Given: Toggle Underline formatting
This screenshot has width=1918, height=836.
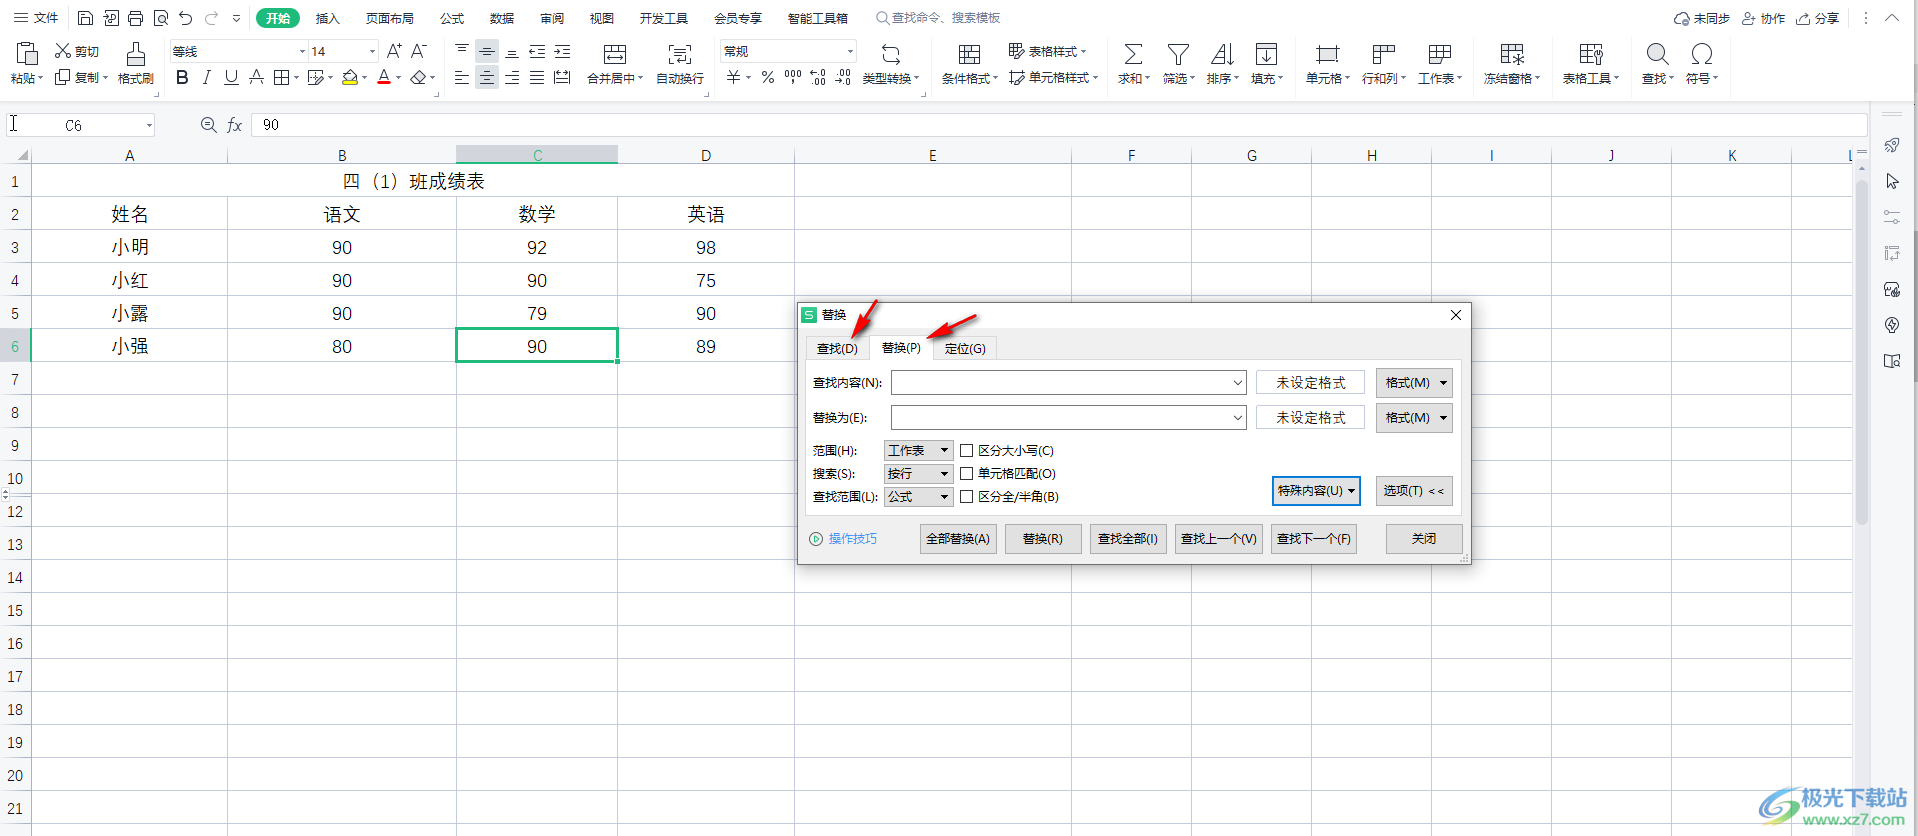Looking at the screenshot, I should tap(231, 77).
